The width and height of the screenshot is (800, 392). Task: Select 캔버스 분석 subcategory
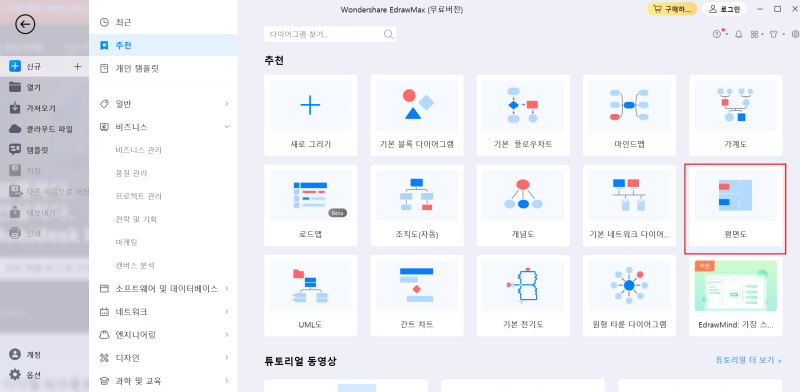tap(135, 265)
